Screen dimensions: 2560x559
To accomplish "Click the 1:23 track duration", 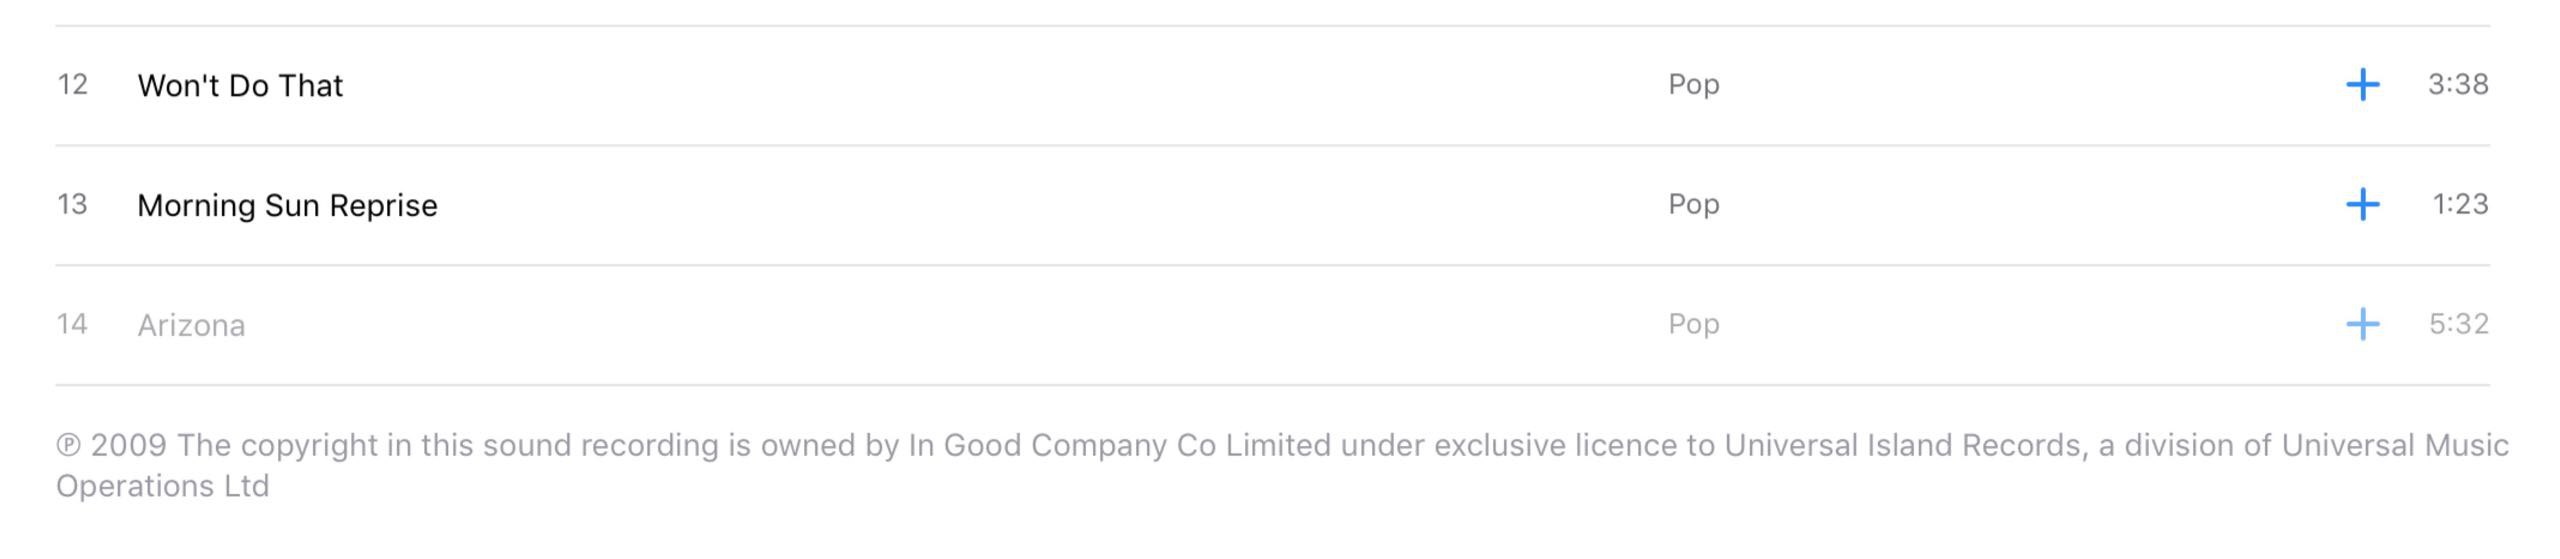I will click(x=2460, y=205).
